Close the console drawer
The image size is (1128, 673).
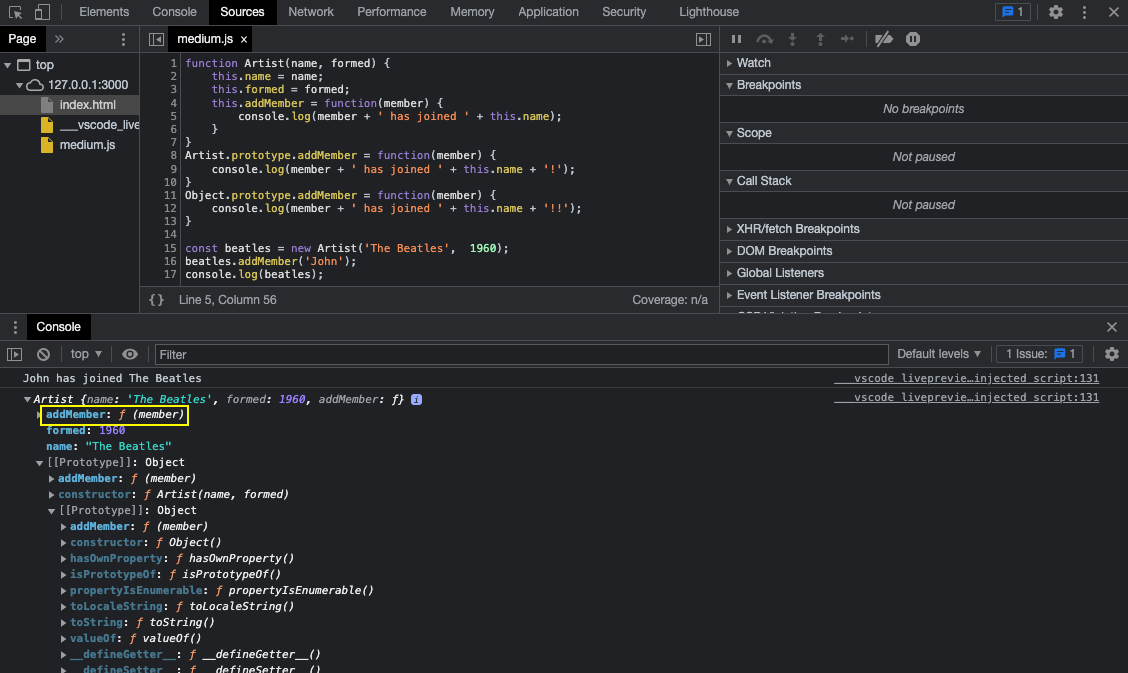pos(1111,327)
